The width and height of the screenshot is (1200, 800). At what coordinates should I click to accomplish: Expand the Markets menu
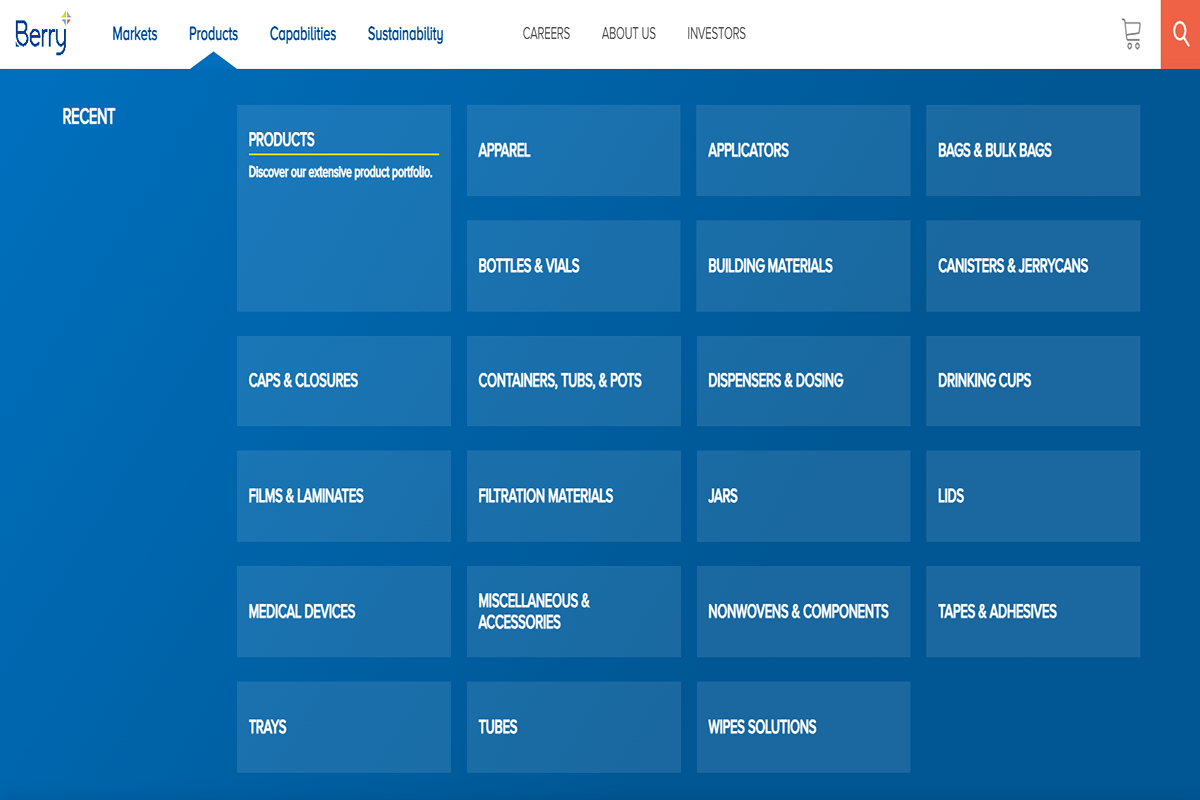point(134,34)
